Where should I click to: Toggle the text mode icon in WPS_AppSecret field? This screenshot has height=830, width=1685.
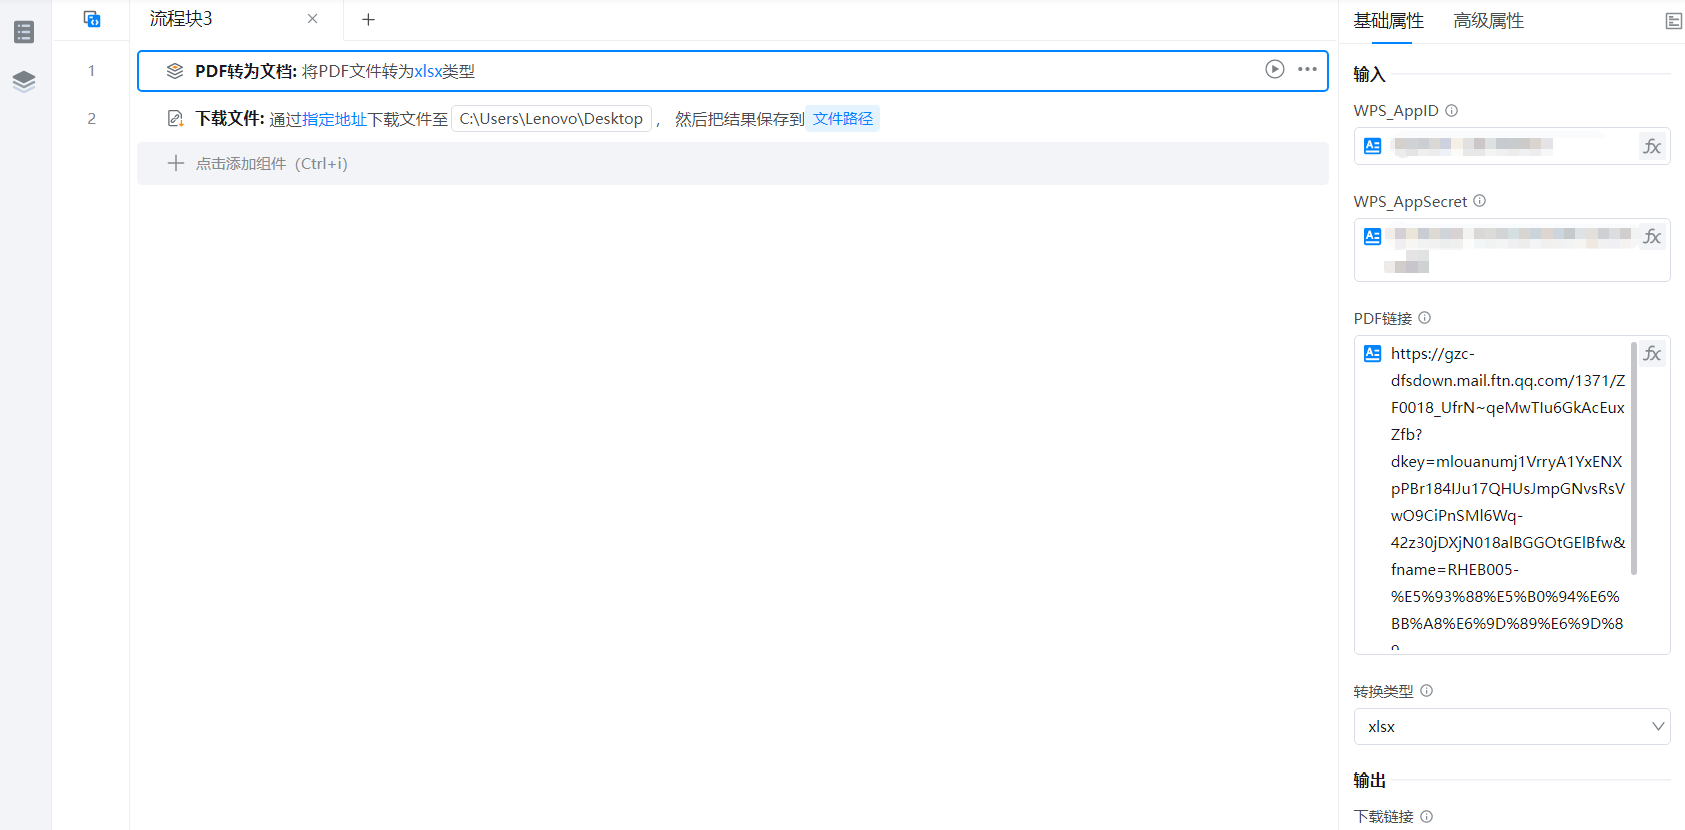point(1372,237)
